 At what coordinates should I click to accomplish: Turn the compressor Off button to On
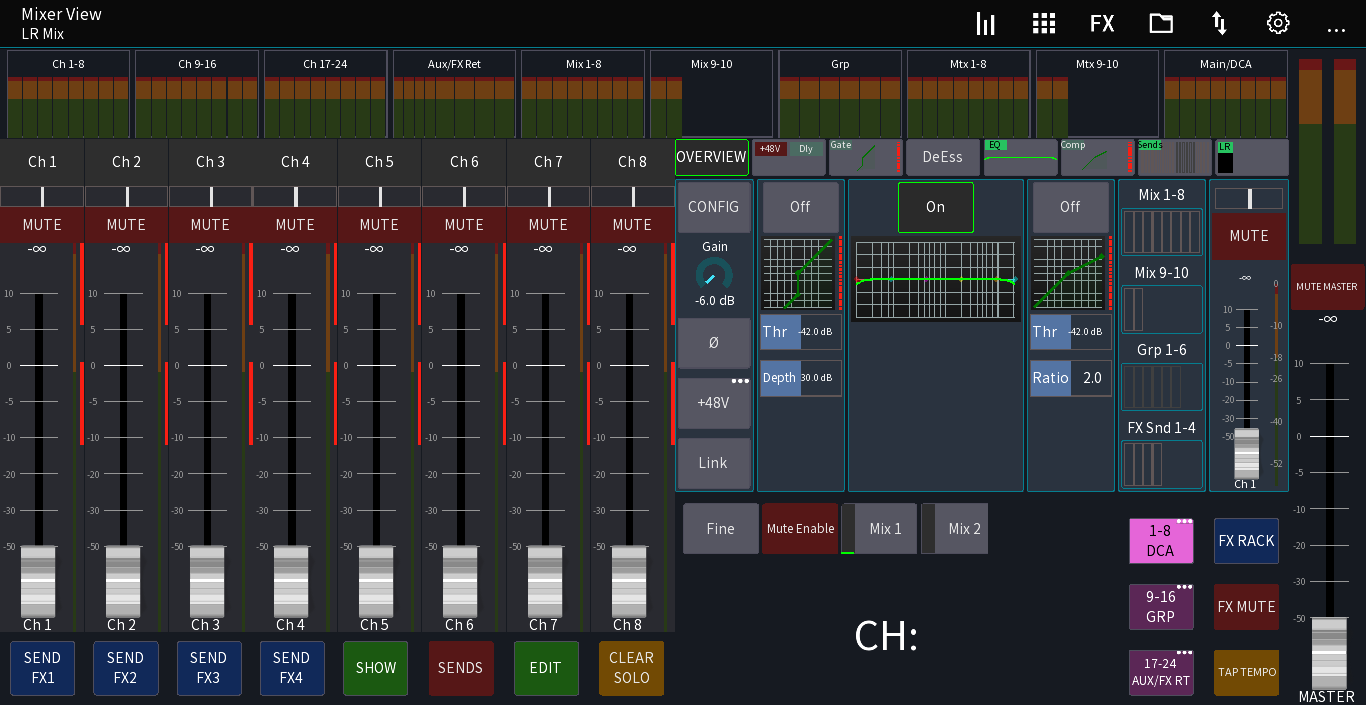(x=1070, y=207)
